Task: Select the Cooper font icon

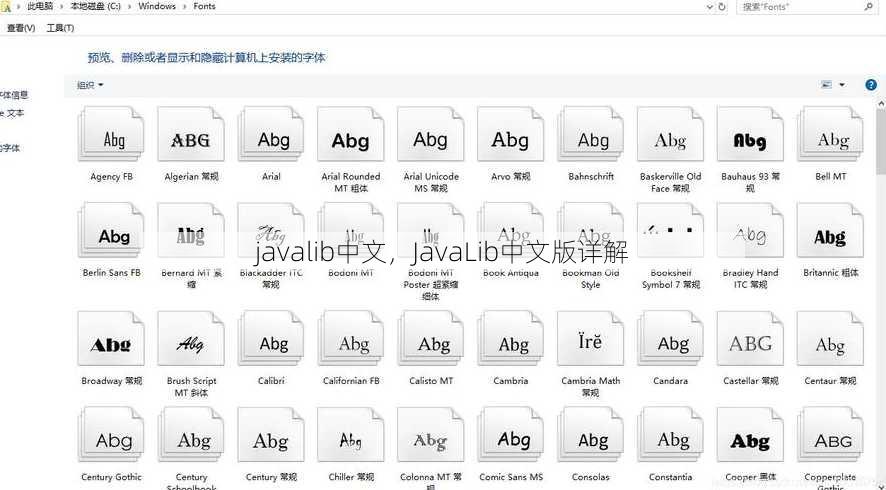Action: coord(750,435)
